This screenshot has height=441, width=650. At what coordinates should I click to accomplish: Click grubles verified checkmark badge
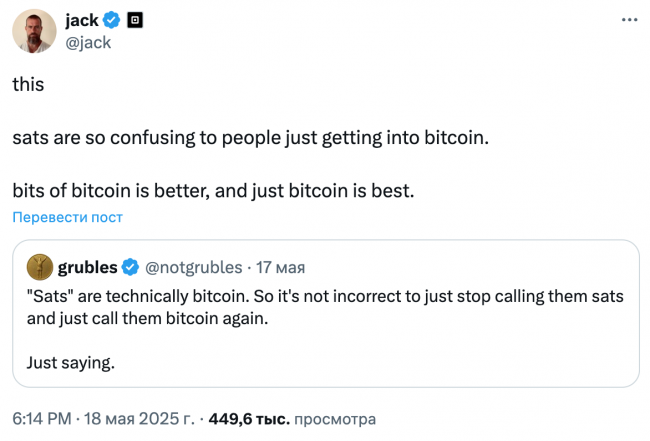[x=130, y=267]
